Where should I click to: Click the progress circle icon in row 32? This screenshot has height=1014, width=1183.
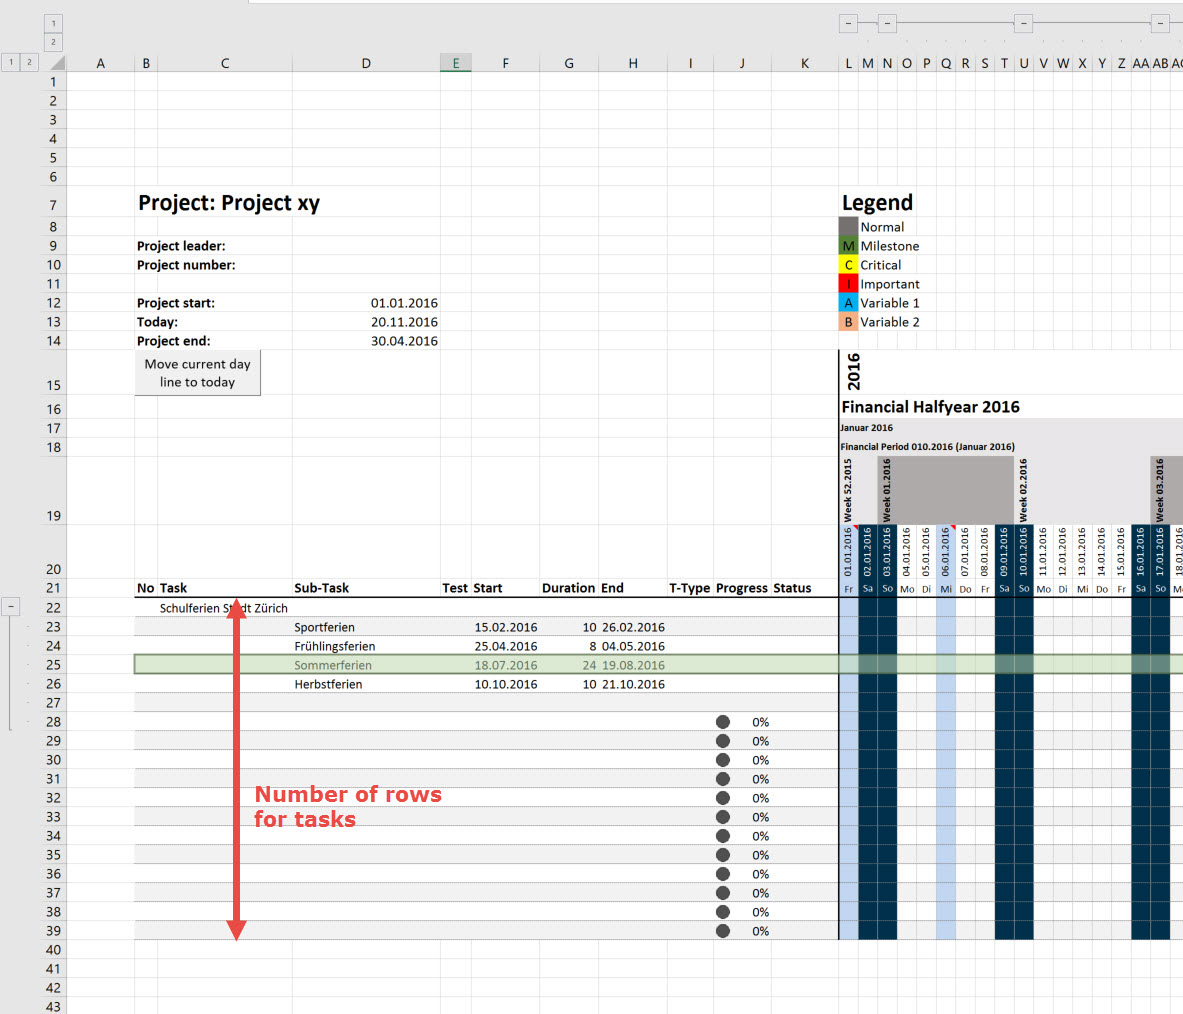tap(723, 797)
